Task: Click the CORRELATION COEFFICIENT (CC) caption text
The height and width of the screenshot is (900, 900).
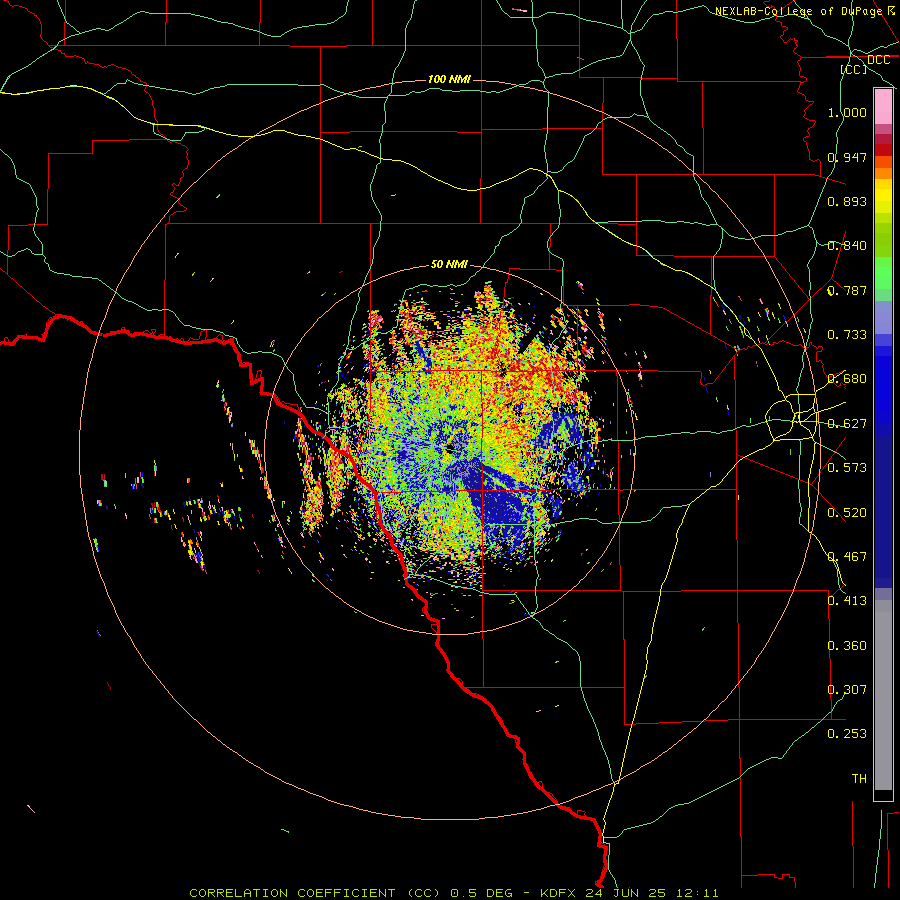Action: pyautogui.click(x=314, y=893)
